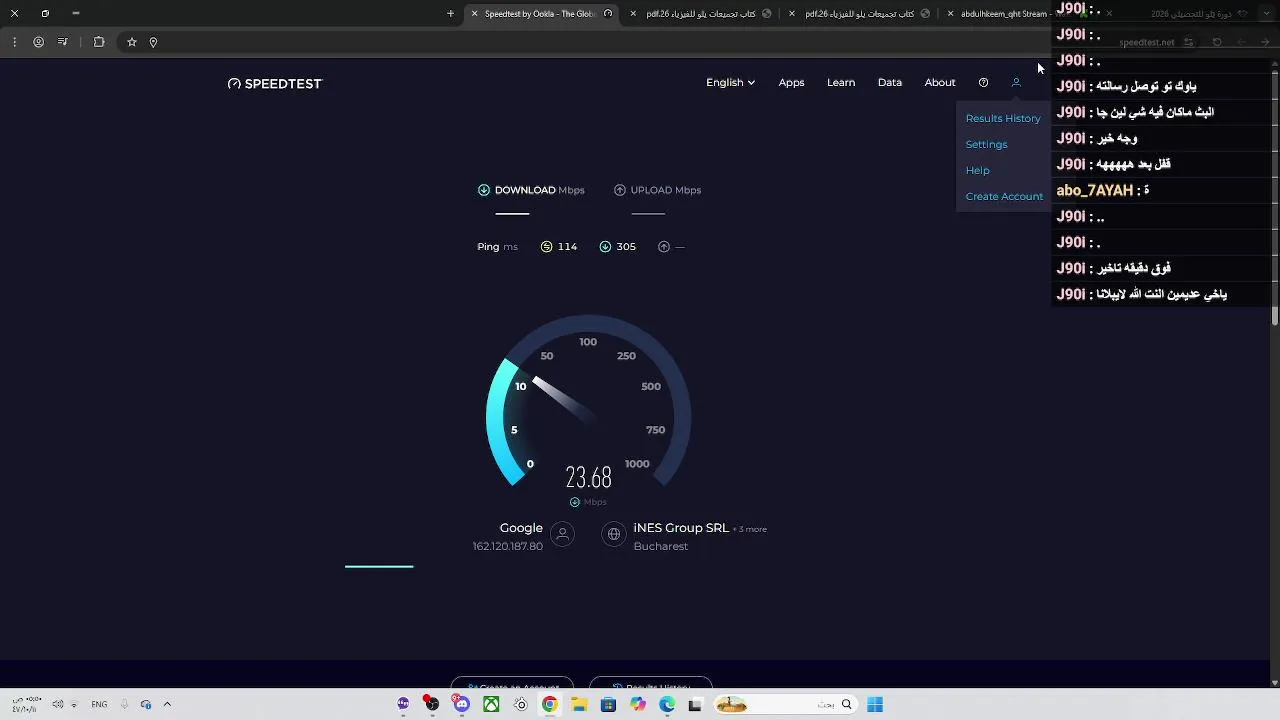The height and width of the screenshot is (720, 1280).
Task: Click the test progress bar below the gauge
Action: 379,567
